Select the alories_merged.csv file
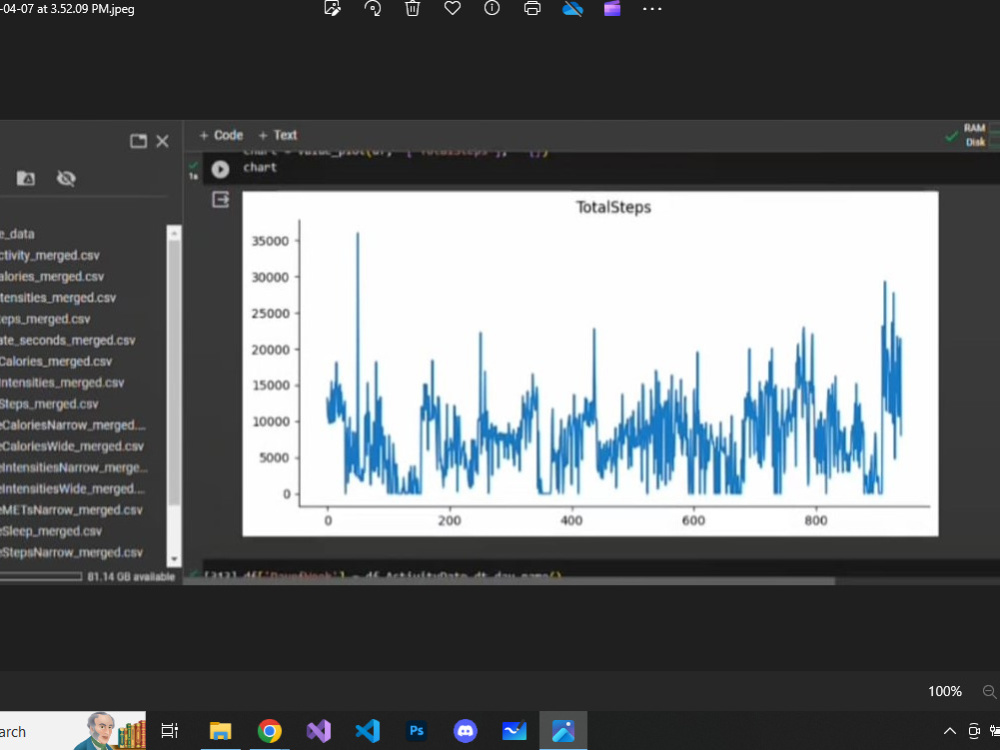 [52, 276]
